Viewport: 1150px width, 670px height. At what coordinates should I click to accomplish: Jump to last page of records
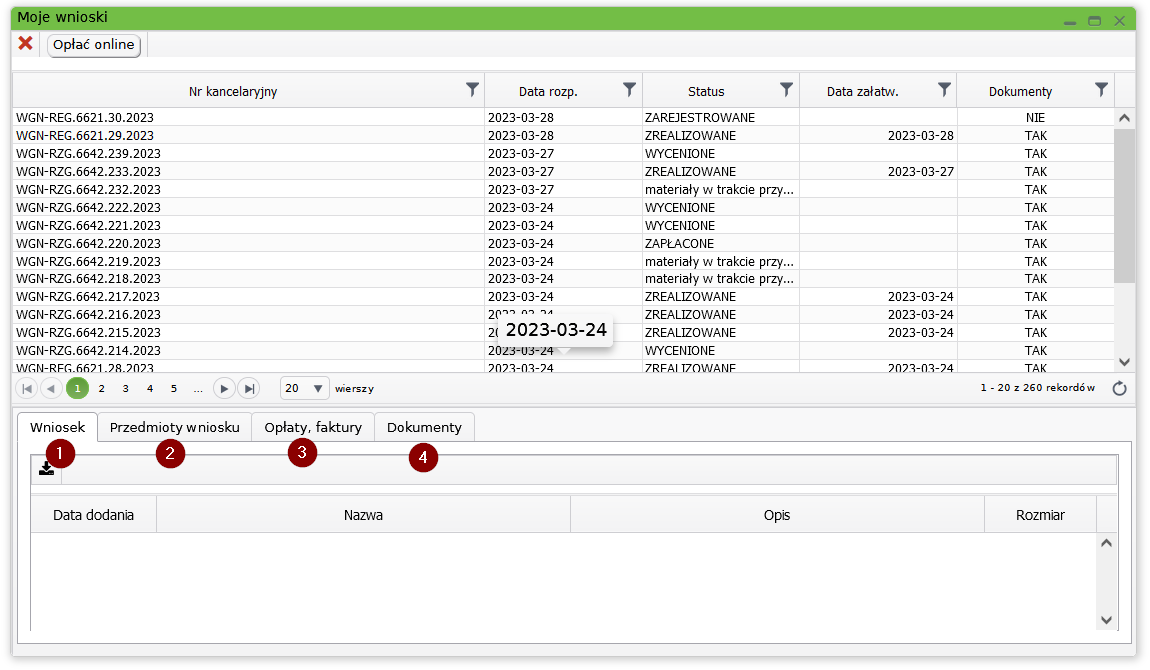[249, 388]
